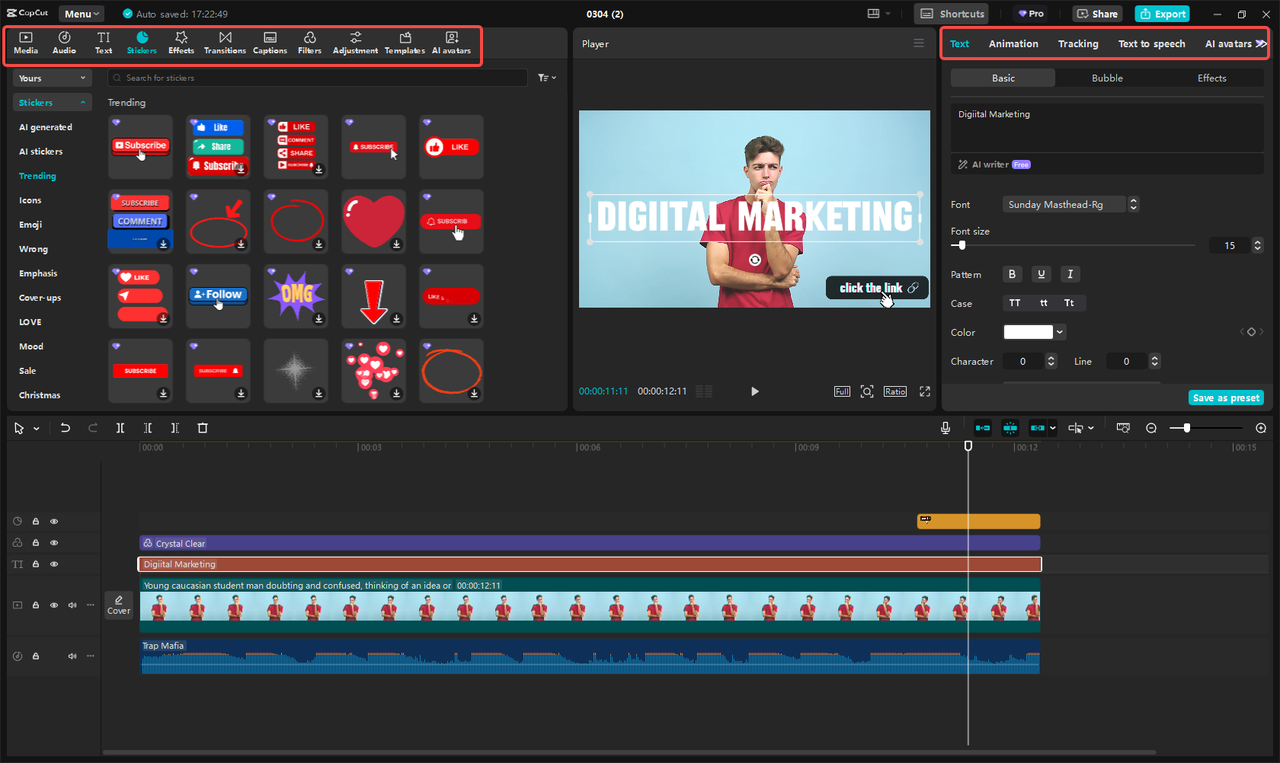Switch to the Animation tab
The width and height of the screenshot is (1280, 763).
coord(1013,44)
